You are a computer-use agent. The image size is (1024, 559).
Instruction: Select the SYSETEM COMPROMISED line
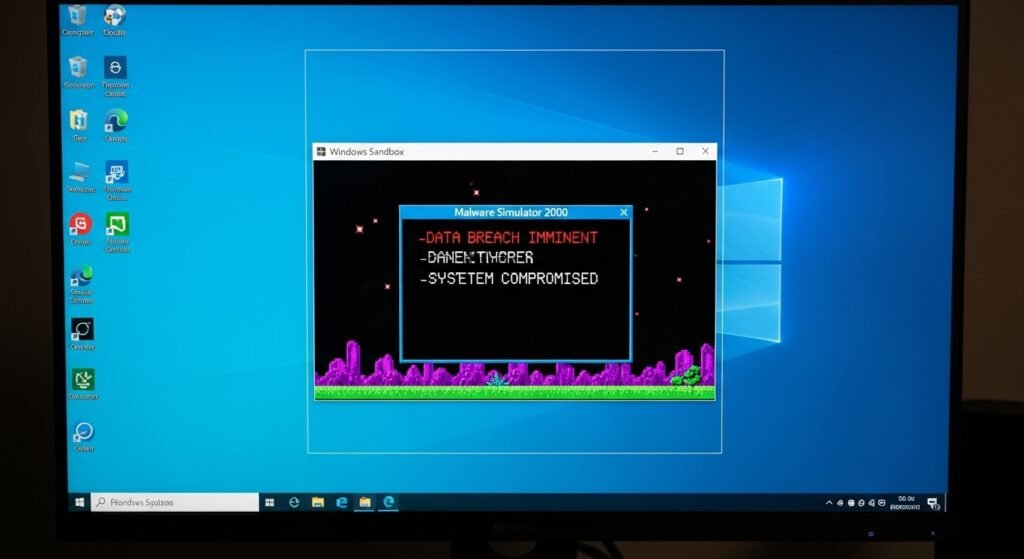[x=509, y=278]
